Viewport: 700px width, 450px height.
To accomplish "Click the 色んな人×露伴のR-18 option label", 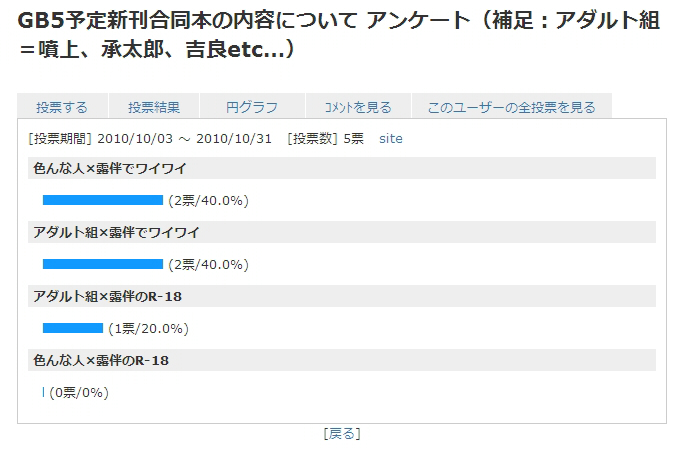I will tap(101, 360).
